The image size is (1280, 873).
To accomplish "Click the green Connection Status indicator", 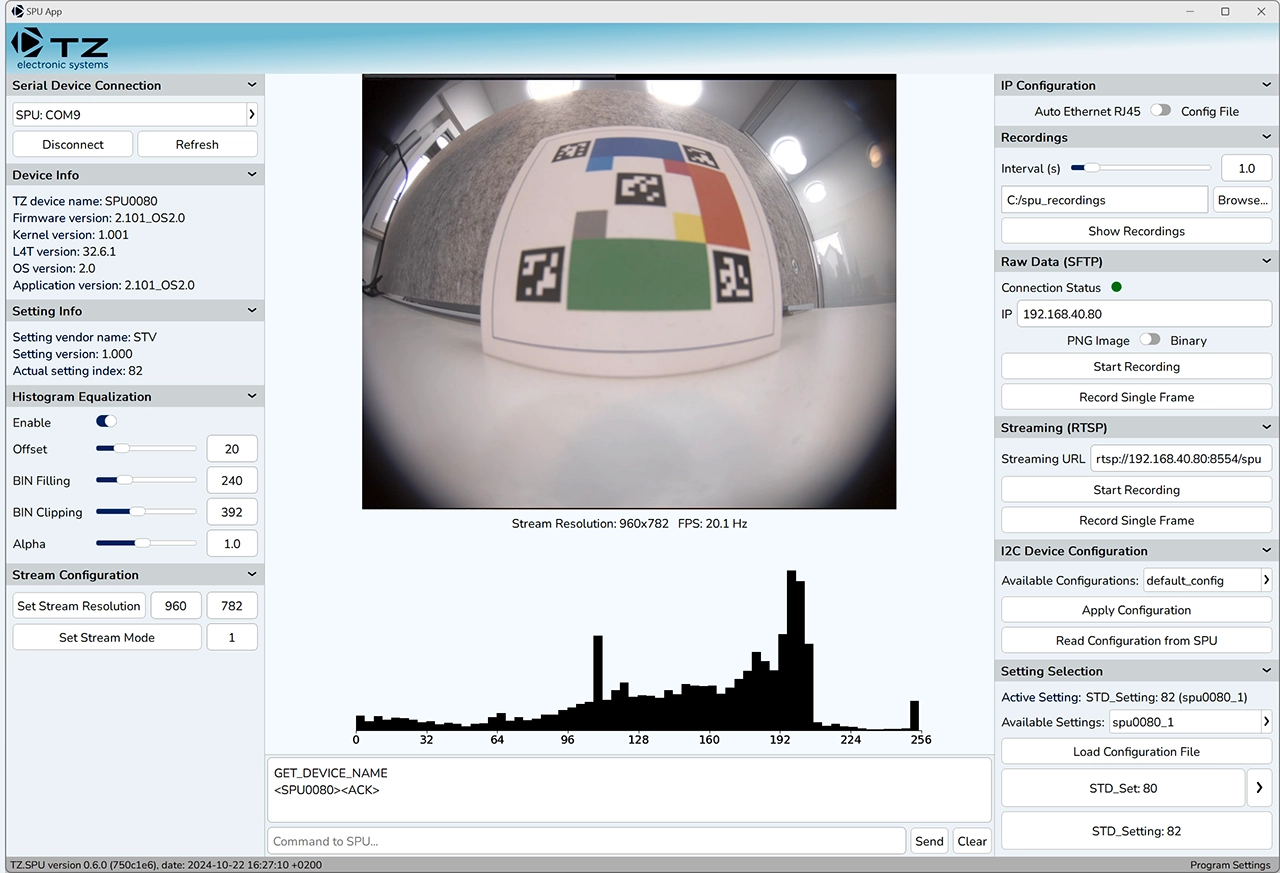I will click(x=1116, y=287).
